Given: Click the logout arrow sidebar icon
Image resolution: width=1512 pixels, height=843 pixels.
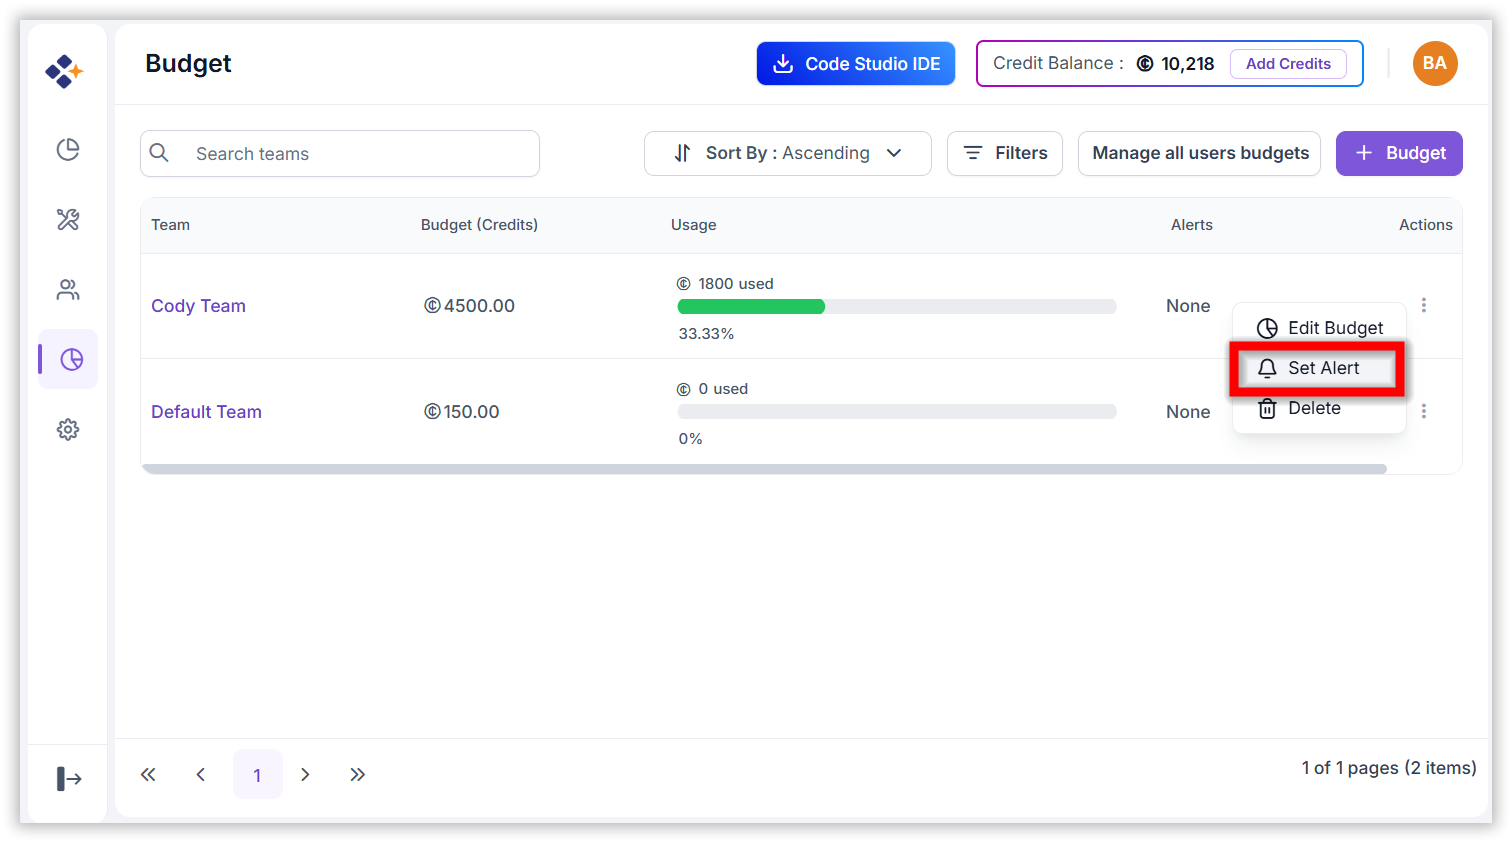Looking at the screenshot, I should click(69, 778).
